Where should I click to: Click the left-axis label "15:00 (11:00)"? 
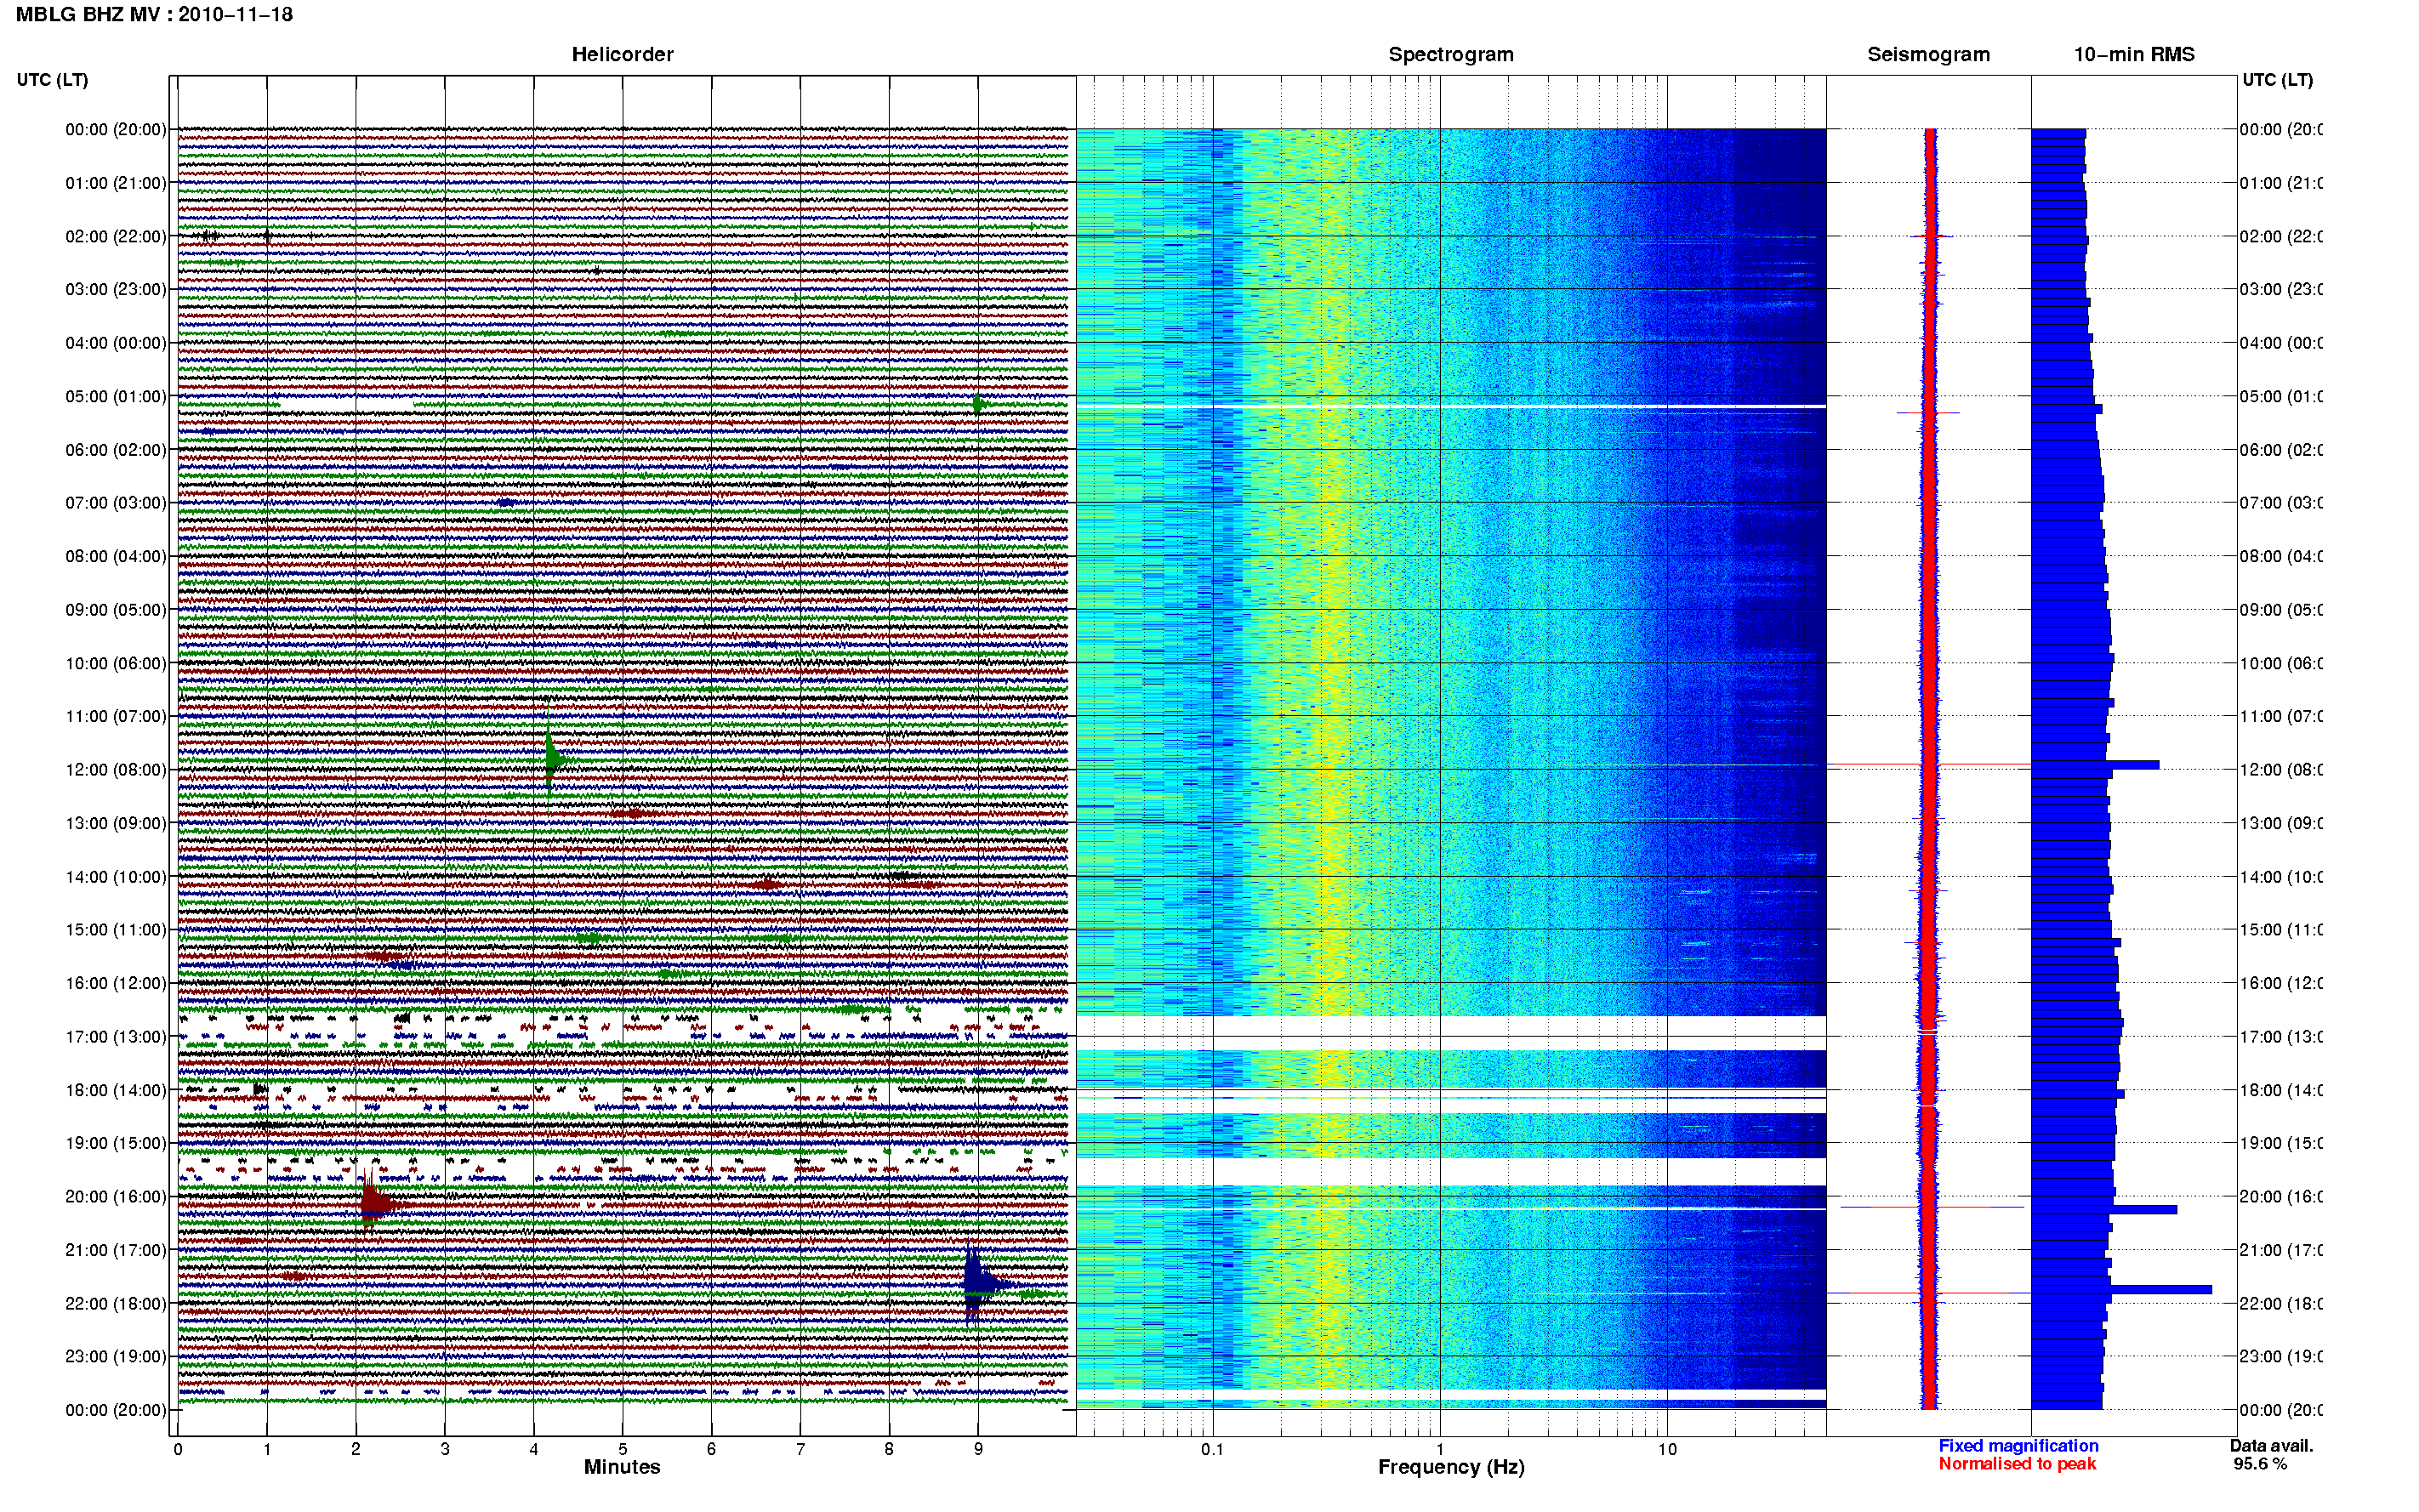116,930
